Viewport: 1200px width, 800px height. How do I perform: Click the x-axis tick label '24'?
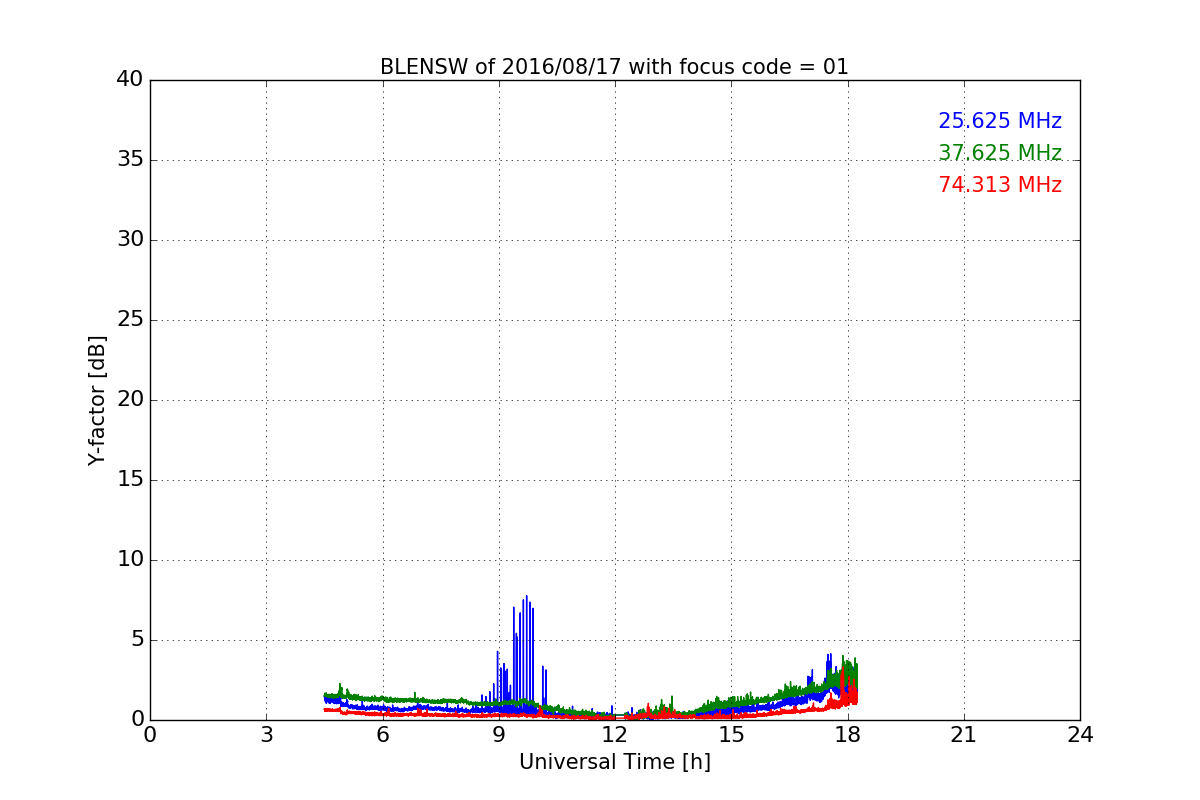(1080, 735)
